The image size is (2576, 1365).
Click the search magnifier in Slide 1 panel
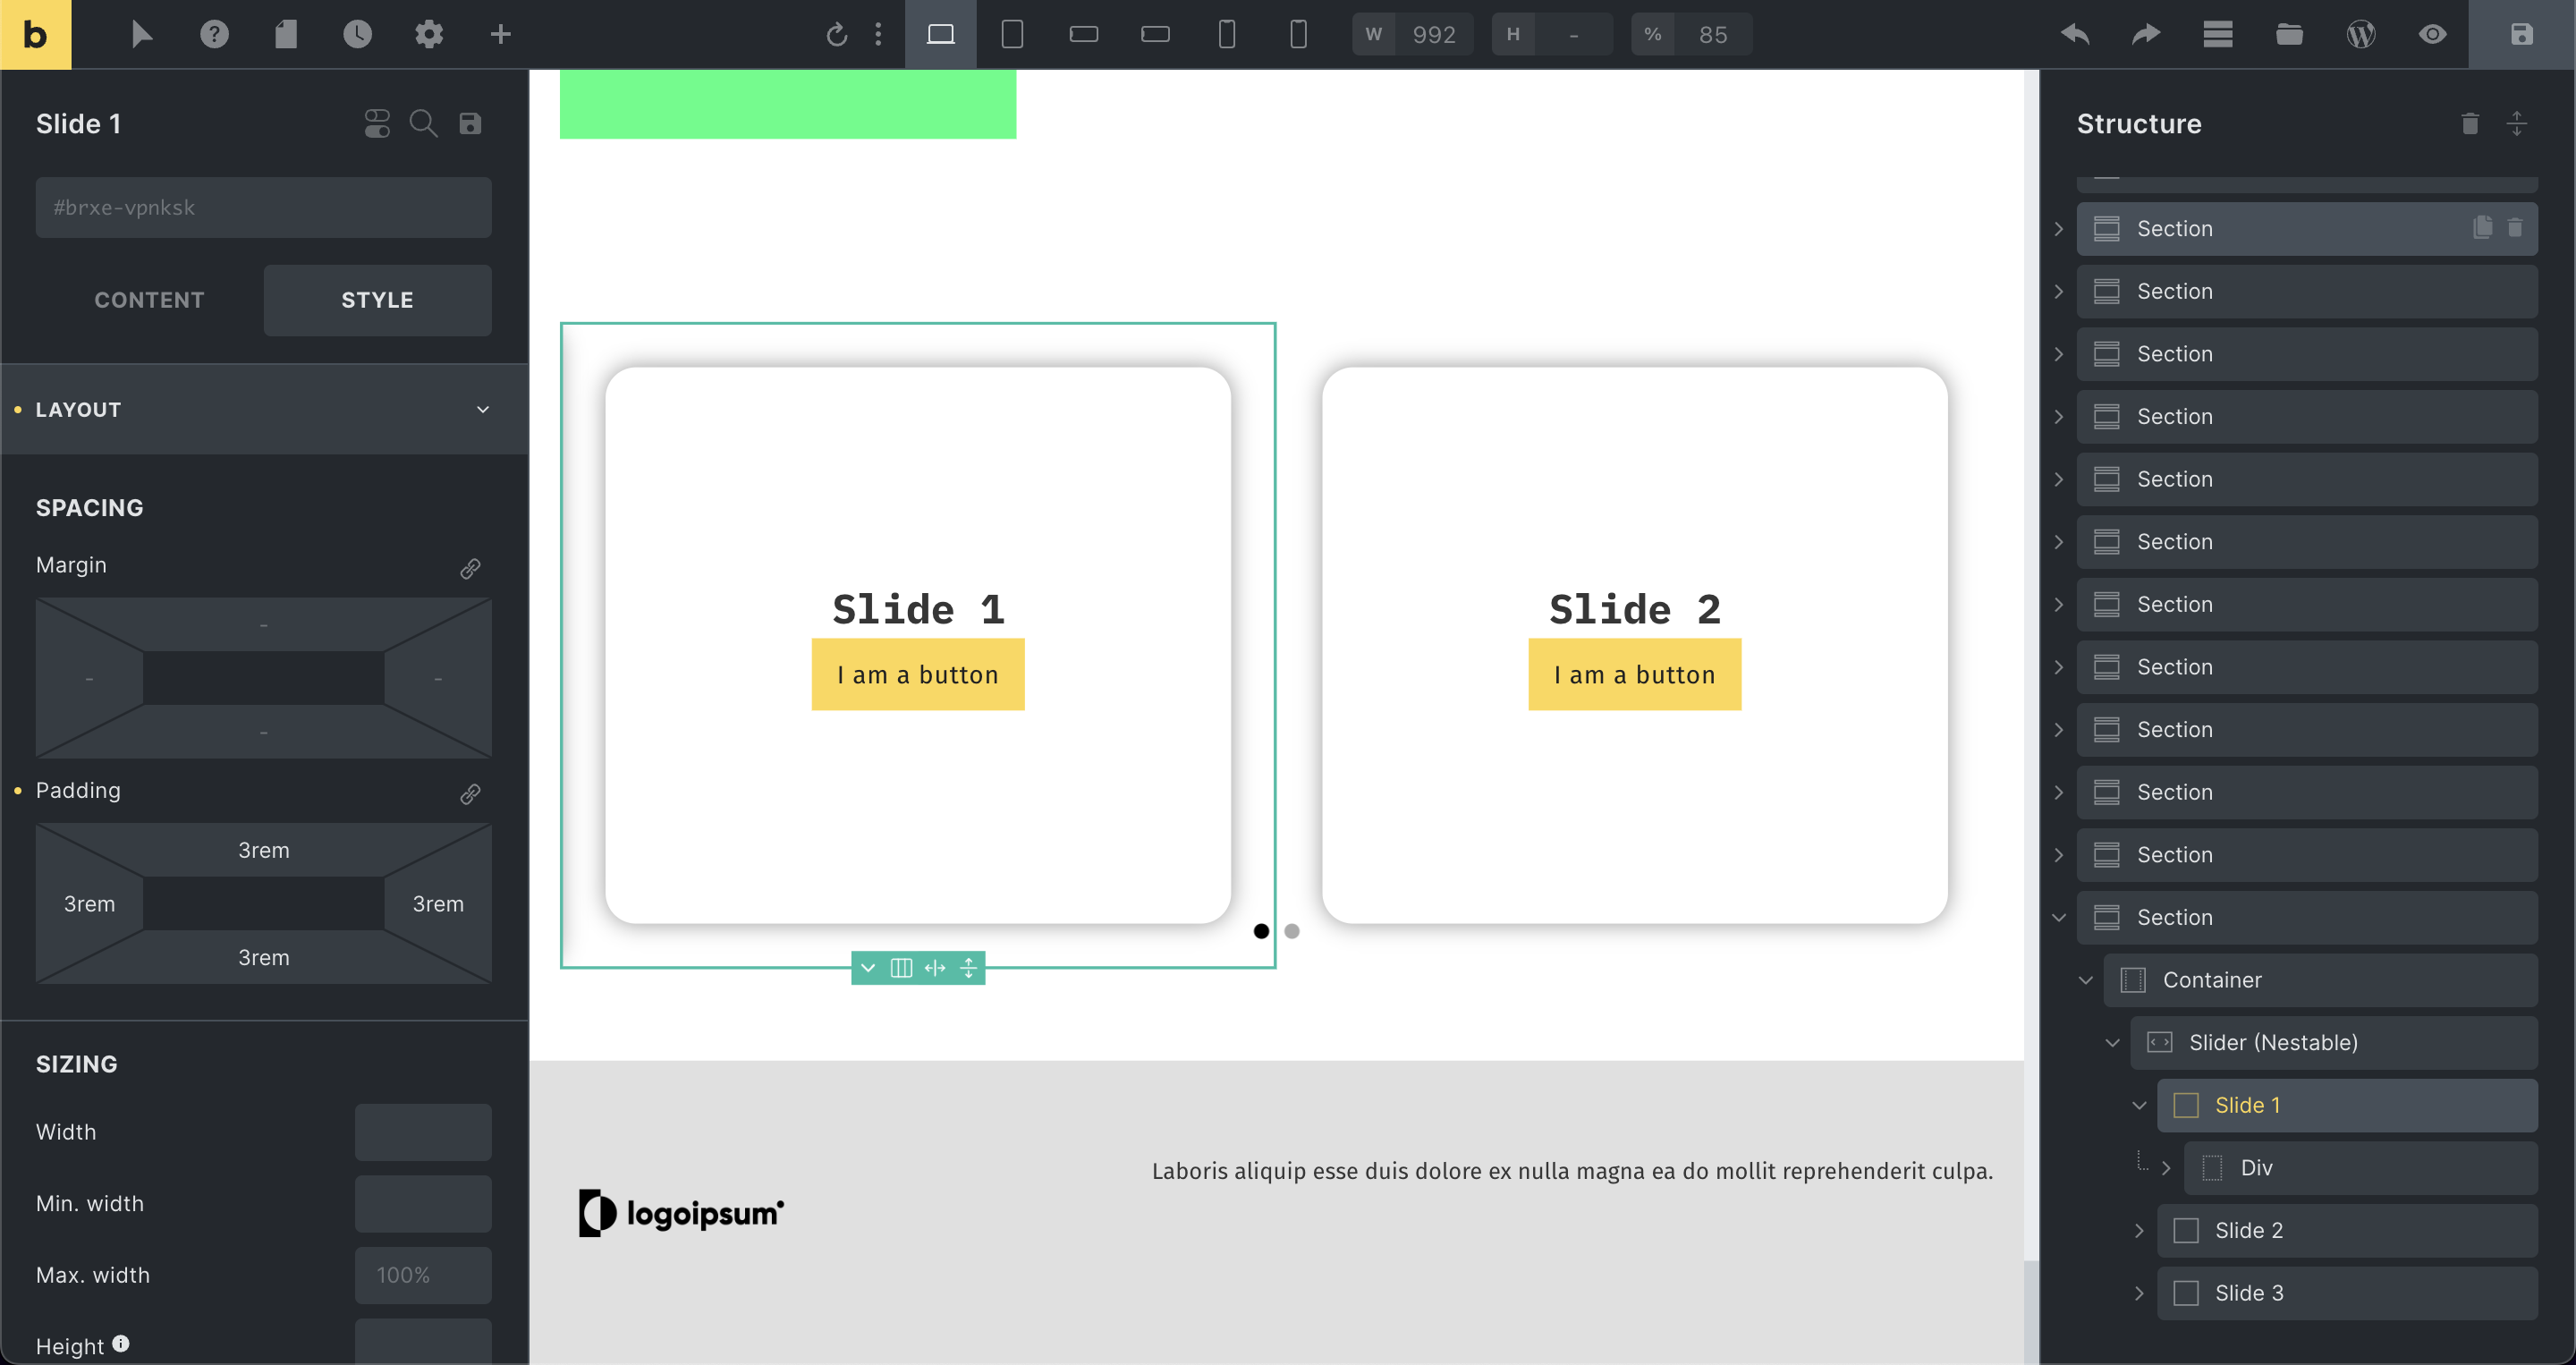tap(424, 123)
